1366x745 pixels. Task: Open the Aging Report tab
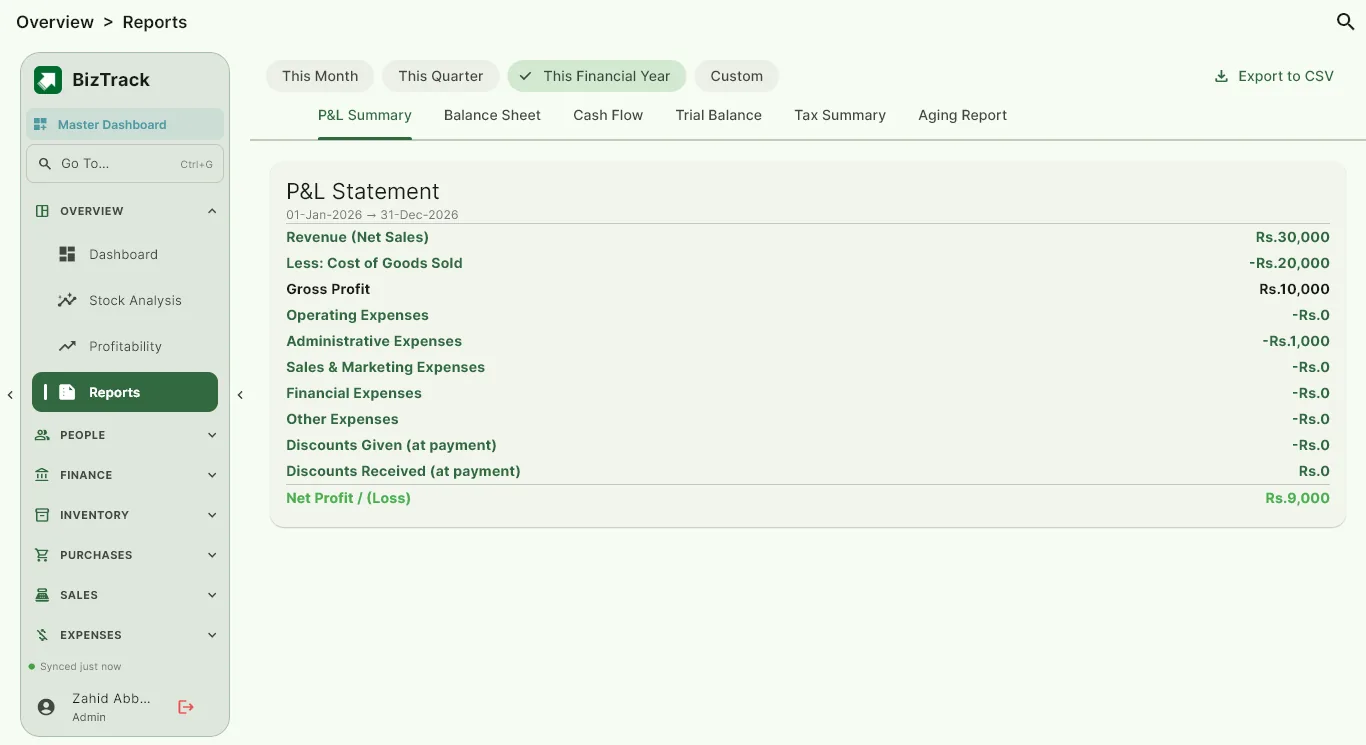point(963,115)
